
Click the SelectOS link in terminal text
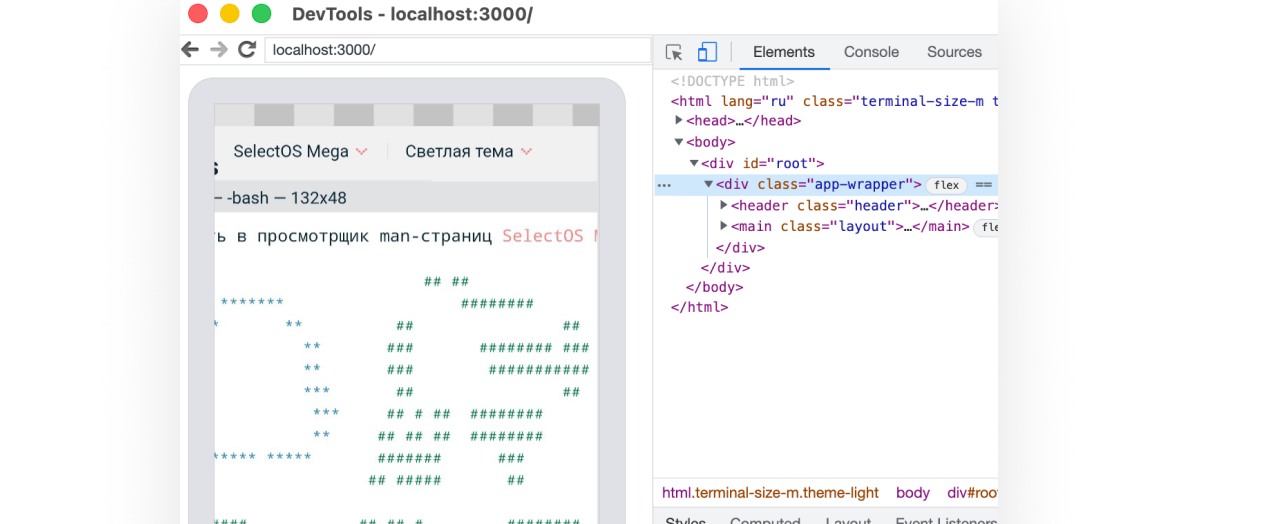[549, 236]
